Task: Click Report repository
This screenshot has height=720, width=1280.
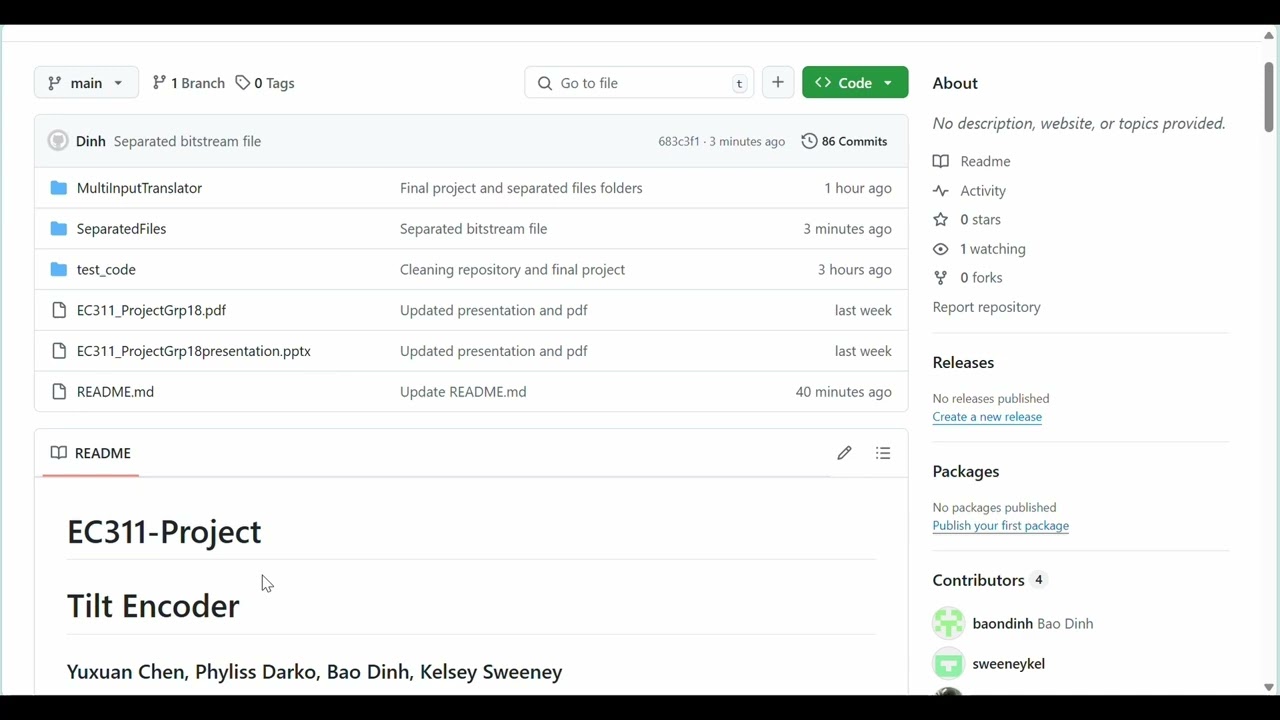Action: pyautogui.click(x=987, y=307)
